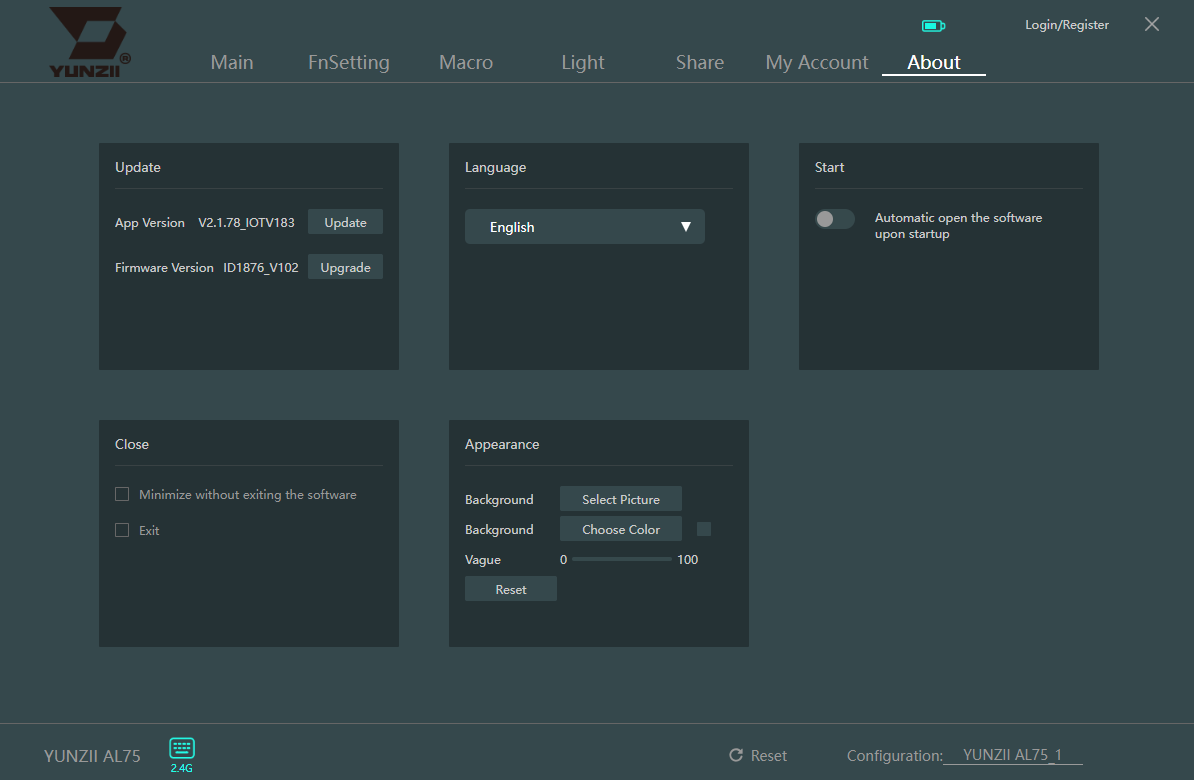Click Login/Register link
The height and width of the screenshot is (780, 1194).
pos(1066,25)
